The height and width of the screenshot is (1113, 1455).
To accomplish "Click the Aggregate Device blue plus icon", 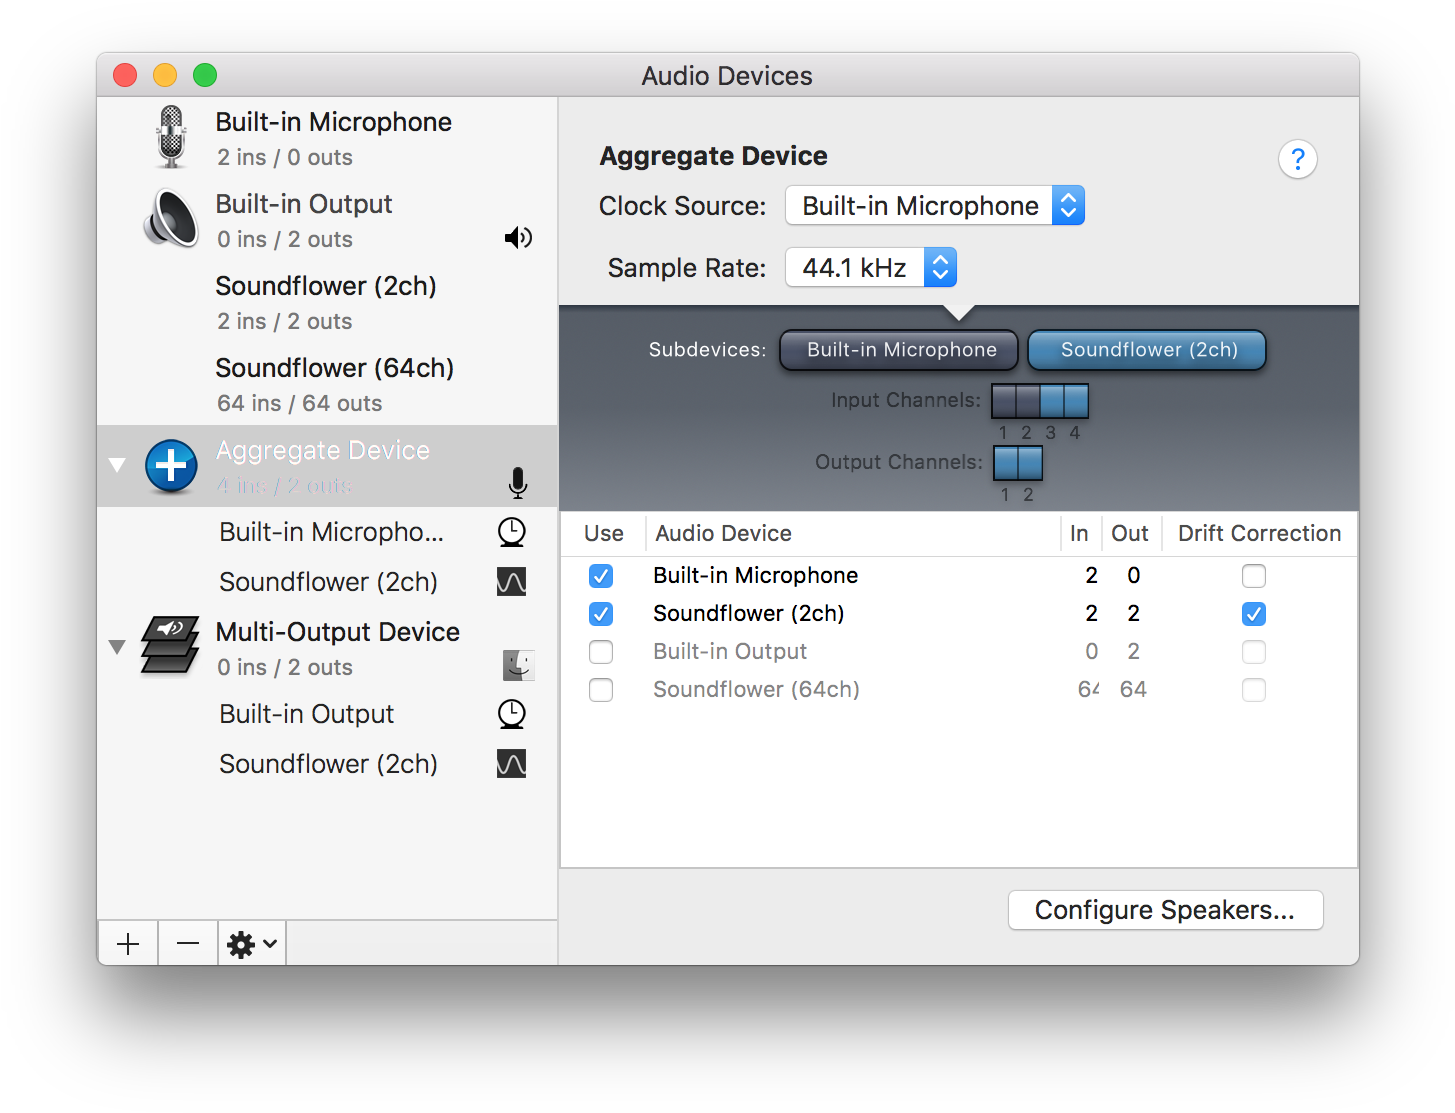I will click(x=171, y=466).
